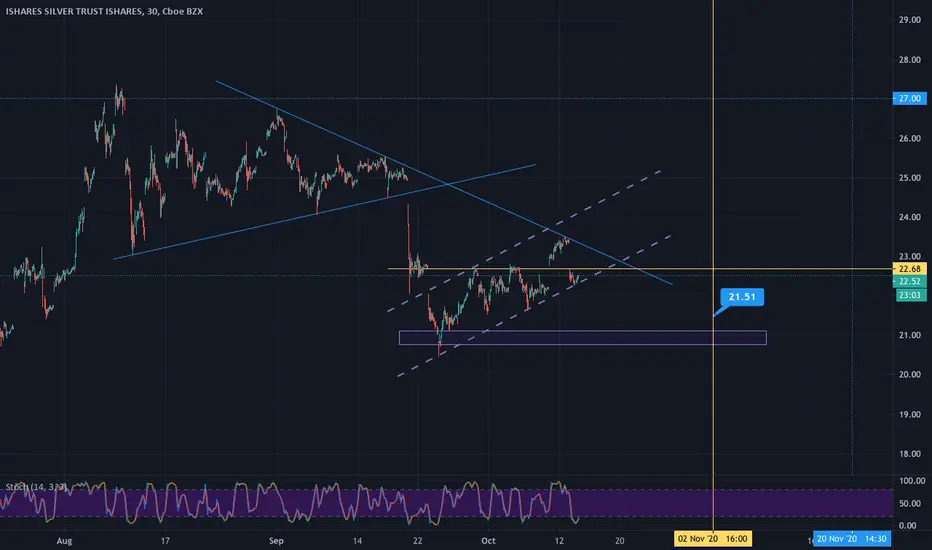The height and width of the screenshot is (550, 932).
Task: Click the 0.00 stochastic scale value
Action: click(x=908, y=526)
